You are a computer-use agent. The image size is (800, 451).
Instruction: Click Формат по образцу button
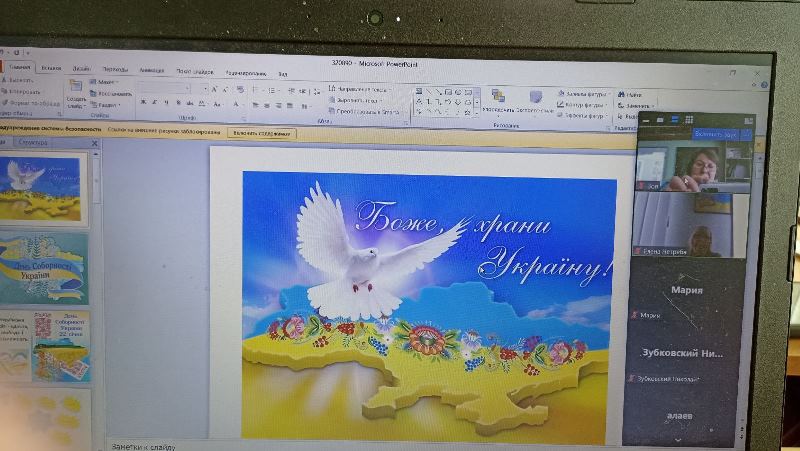pos(31,103)
